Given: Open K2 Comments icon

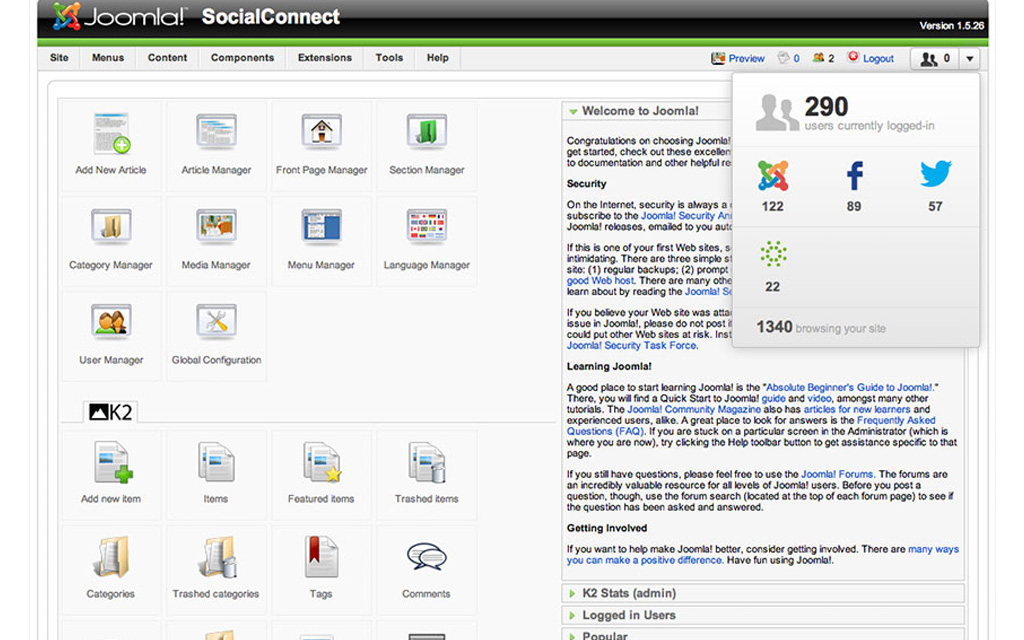Looking at the screenshot, I should 426,559.
